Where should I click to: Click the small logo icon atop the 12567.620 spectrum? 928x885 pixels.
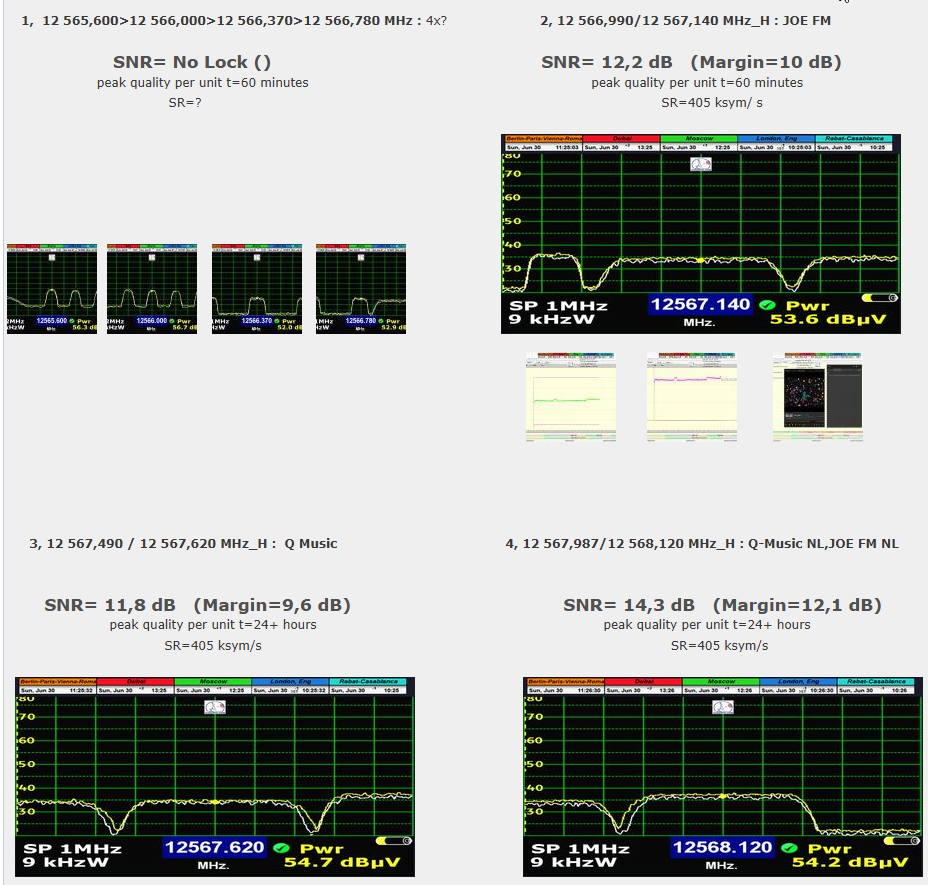[x=215, y=707]
